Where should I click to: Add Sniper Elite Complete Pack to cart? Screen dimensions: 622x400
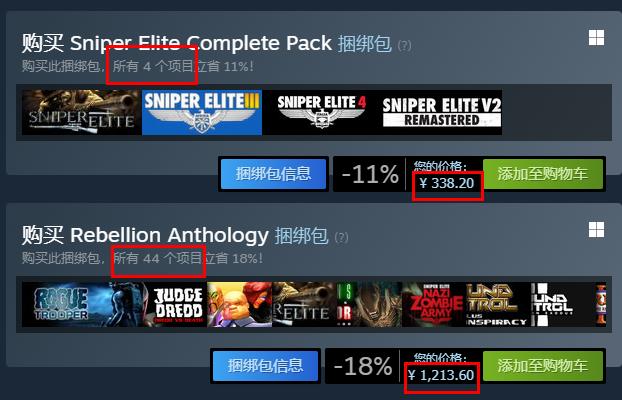[543, 174]
